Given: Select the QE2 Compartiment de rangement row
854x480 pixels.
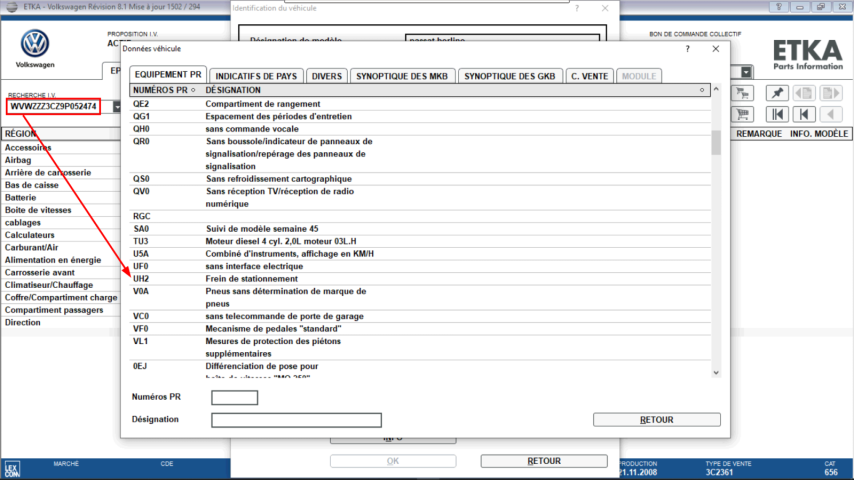Looking at the screenshot, I should [420, 104].
